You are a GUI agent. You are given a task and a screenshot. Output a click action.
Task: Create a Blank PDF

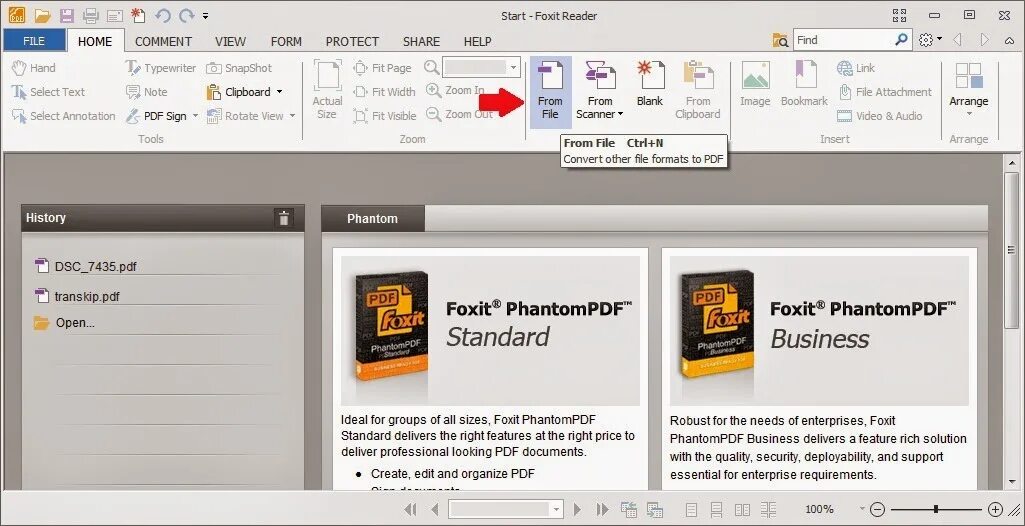pyautogui.click(x=650, y=85)
